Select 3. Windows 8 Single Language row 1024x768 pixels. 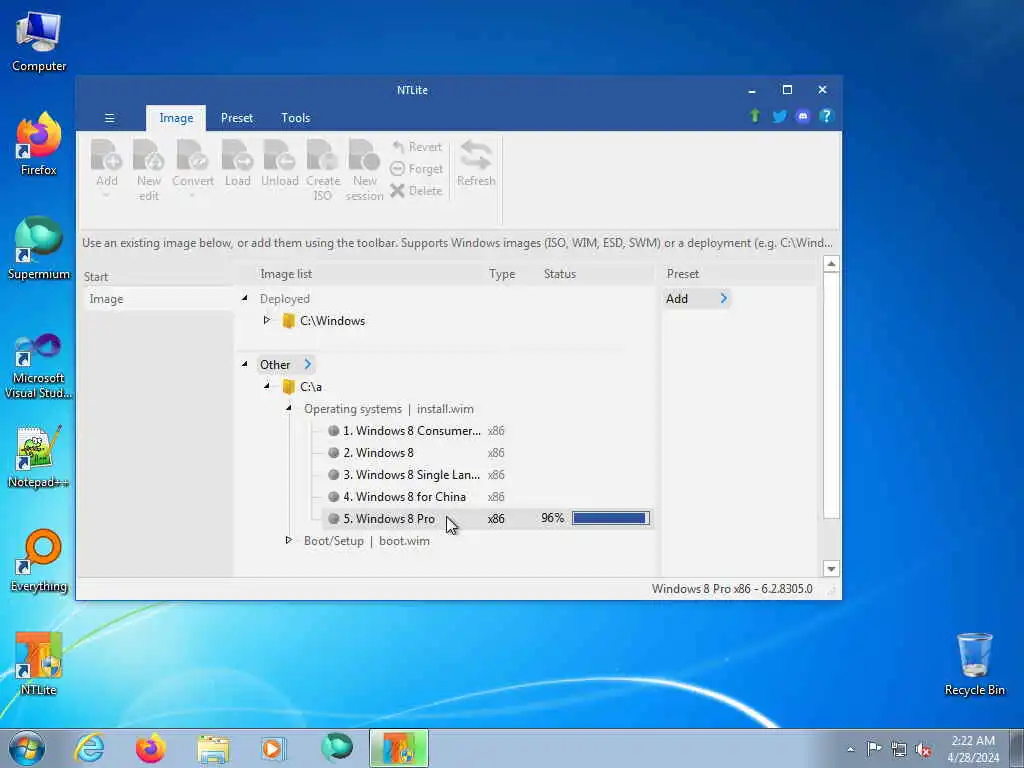[486, 475]
